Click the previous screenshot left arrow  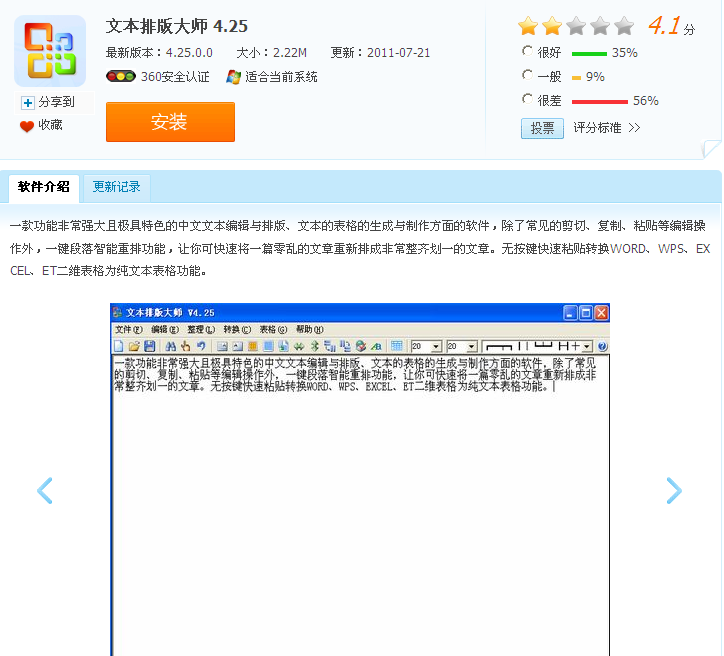point(45,490)
